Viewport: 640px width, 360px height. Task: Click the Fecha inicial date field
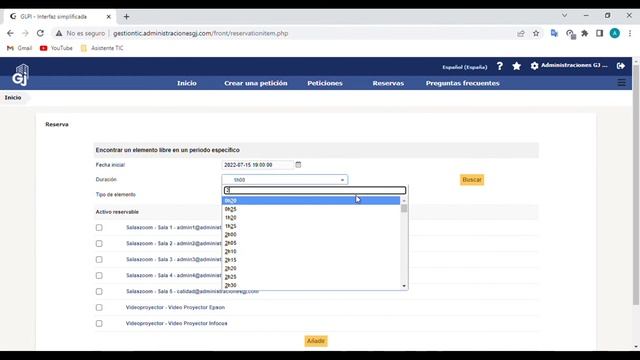point(258,165)
